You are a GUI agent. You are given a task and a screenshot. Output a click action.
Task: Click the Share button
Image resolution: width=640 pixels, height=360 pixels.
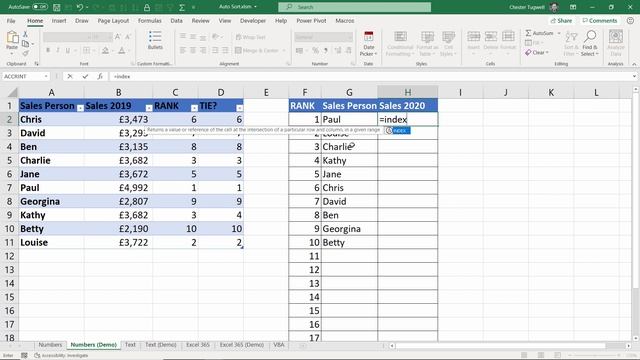click(561, 20)
